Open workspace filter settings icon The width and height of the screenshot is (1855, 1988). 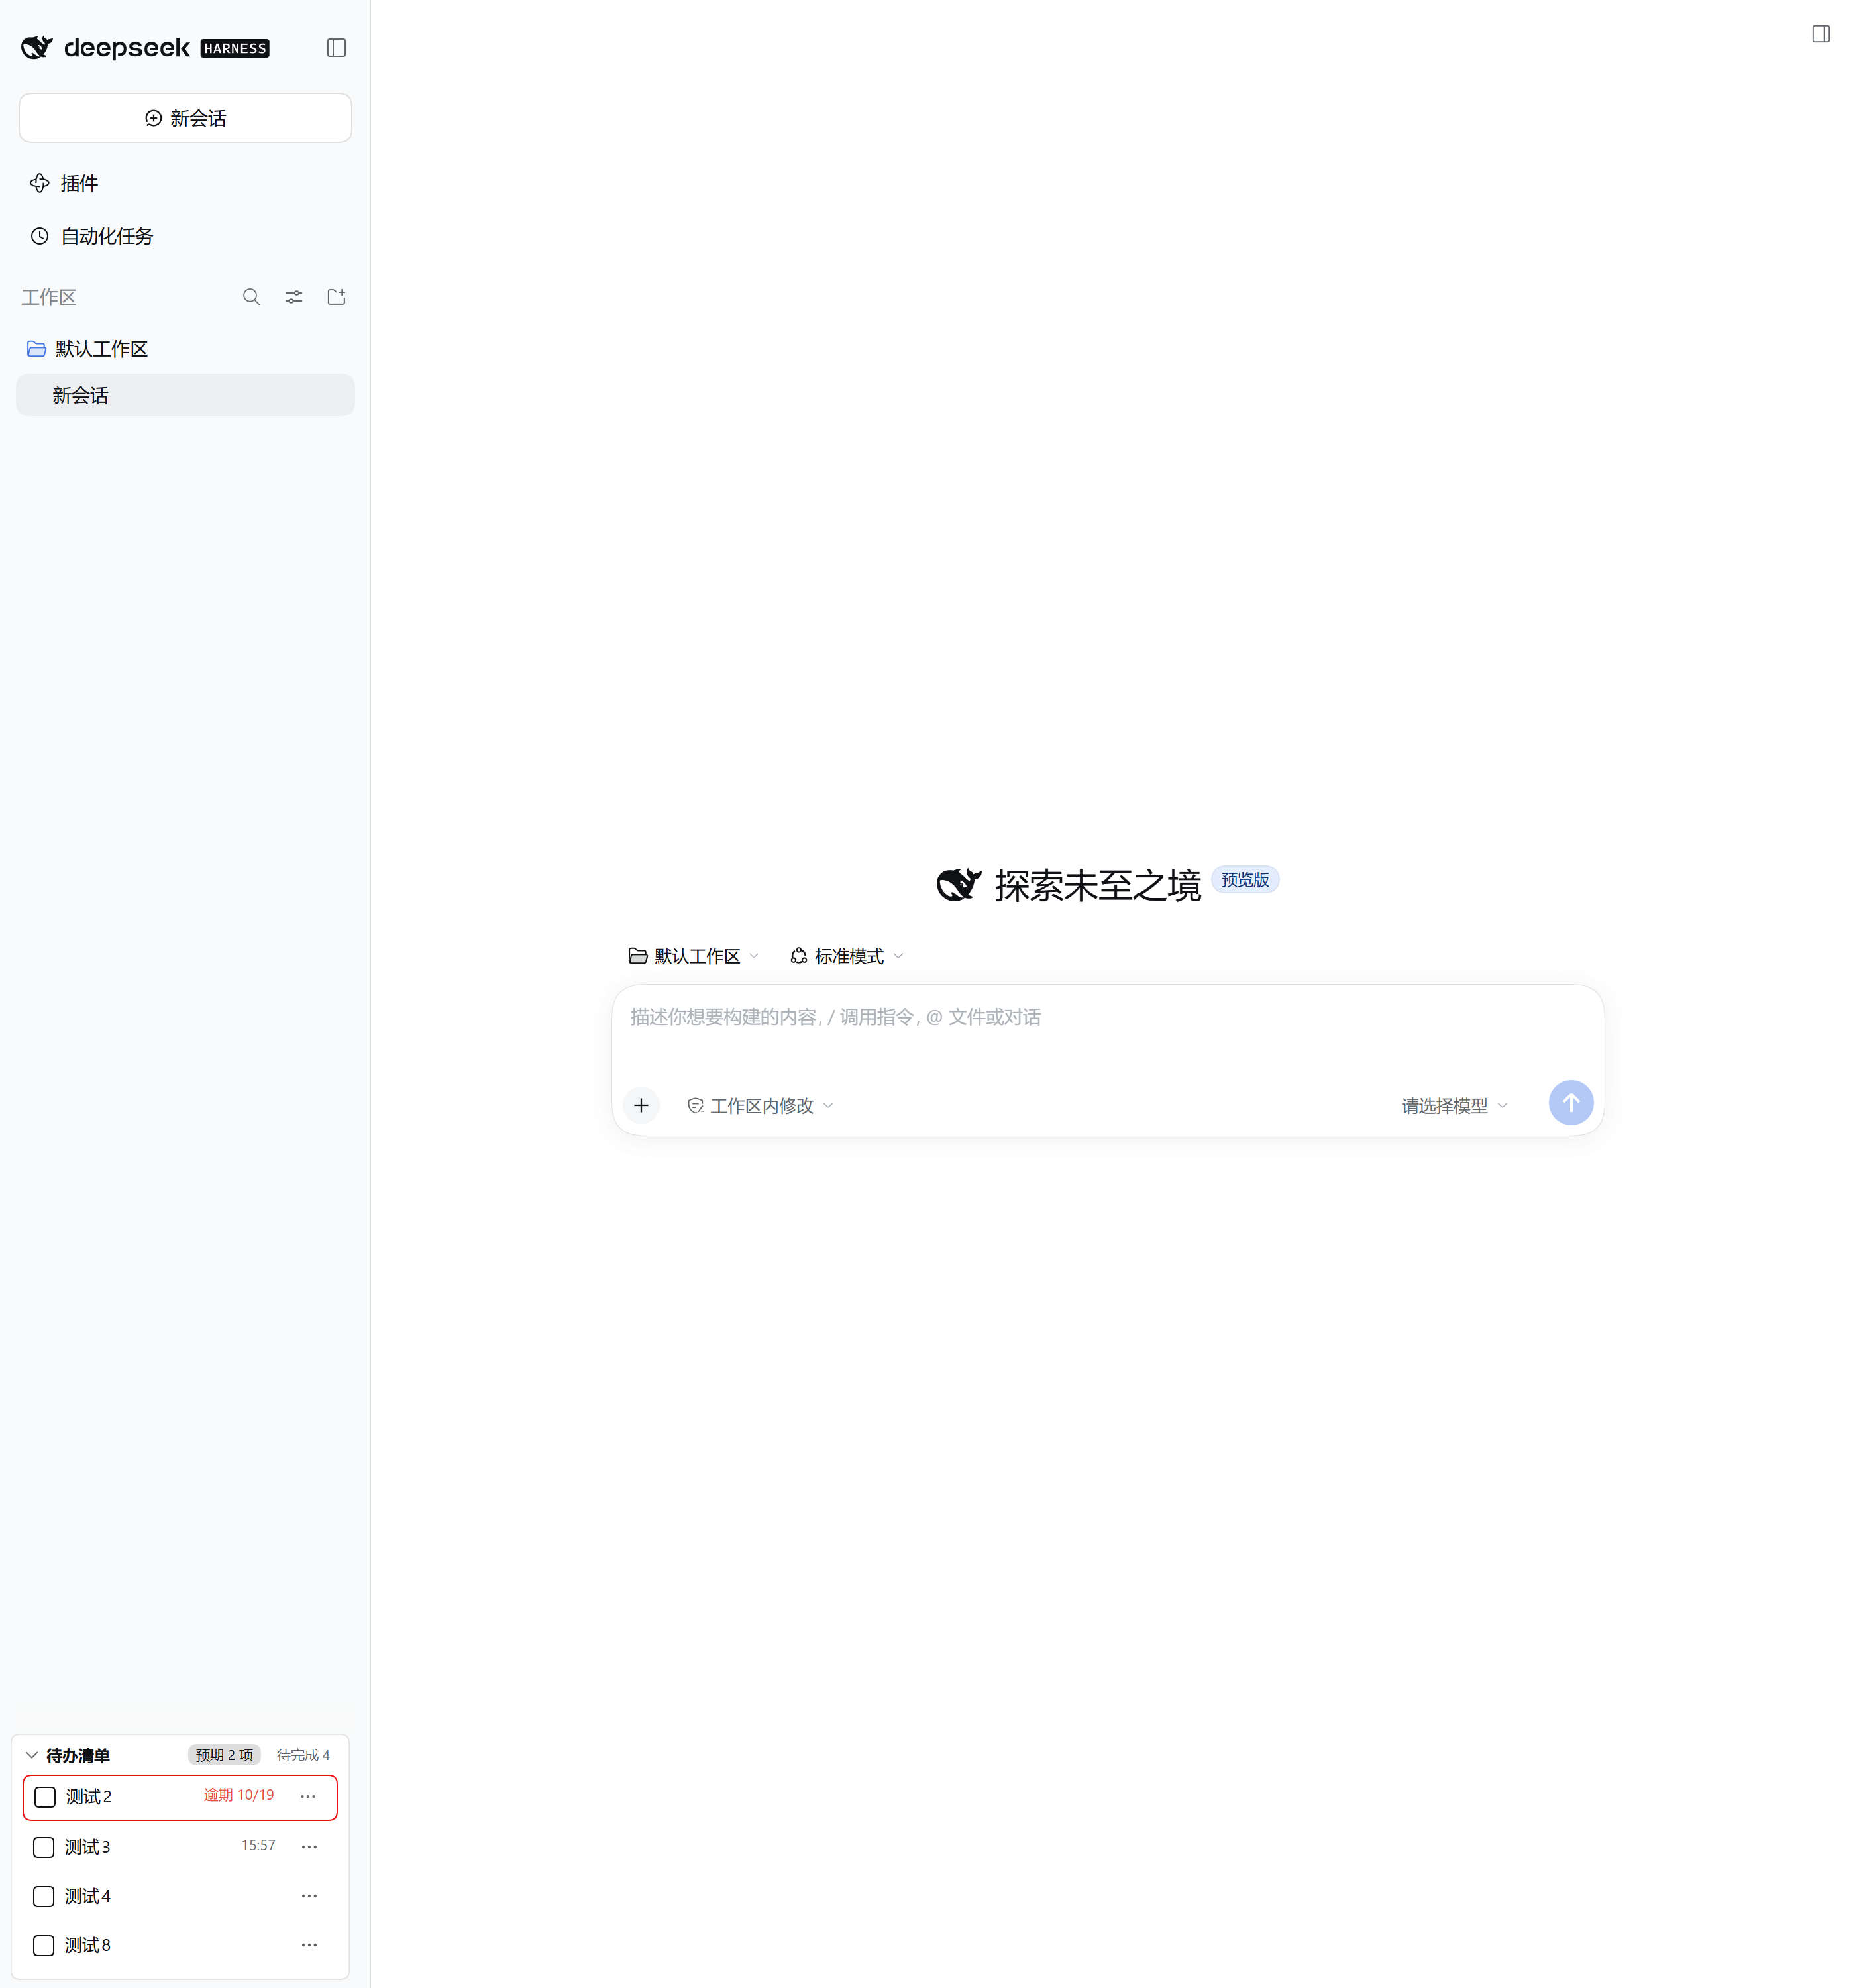coord(294,297)
